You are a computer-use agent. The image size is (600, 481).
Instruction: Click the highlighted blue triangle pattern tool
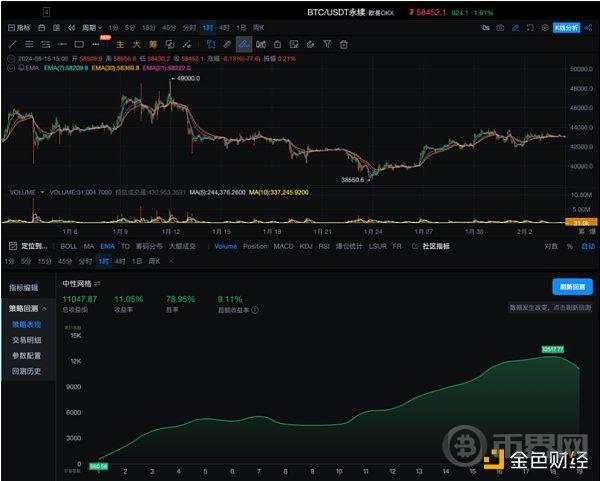point(244,44)
